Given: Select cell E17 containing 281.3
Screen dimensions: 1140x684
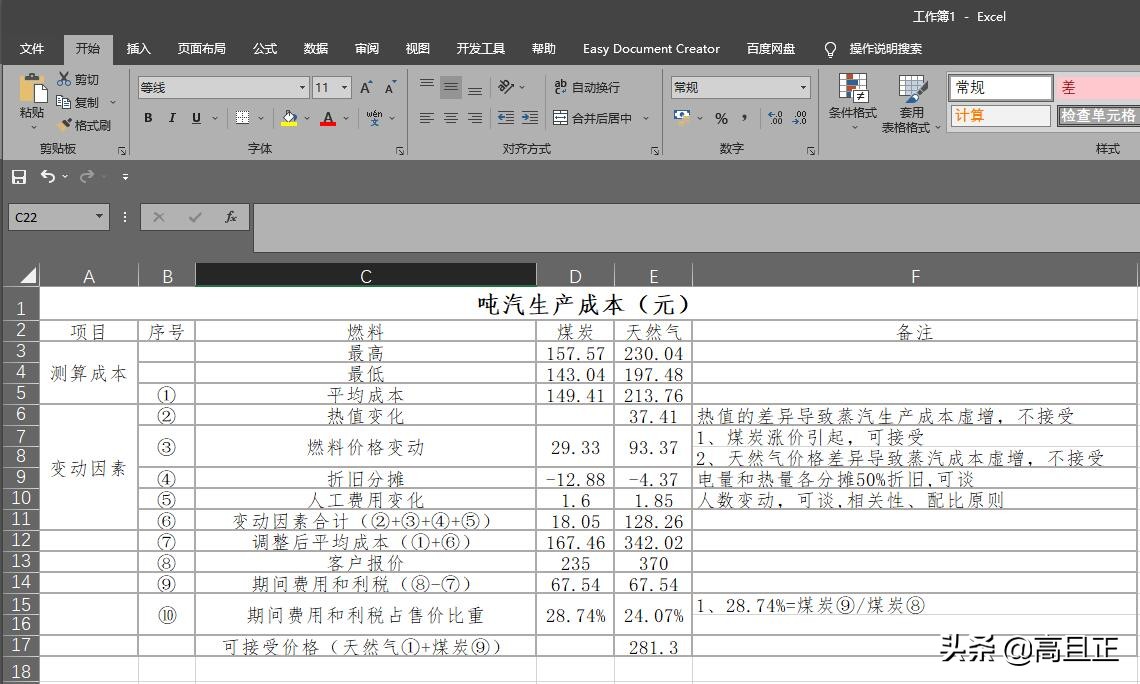Looking at the screenshot, I should [653, 647].
